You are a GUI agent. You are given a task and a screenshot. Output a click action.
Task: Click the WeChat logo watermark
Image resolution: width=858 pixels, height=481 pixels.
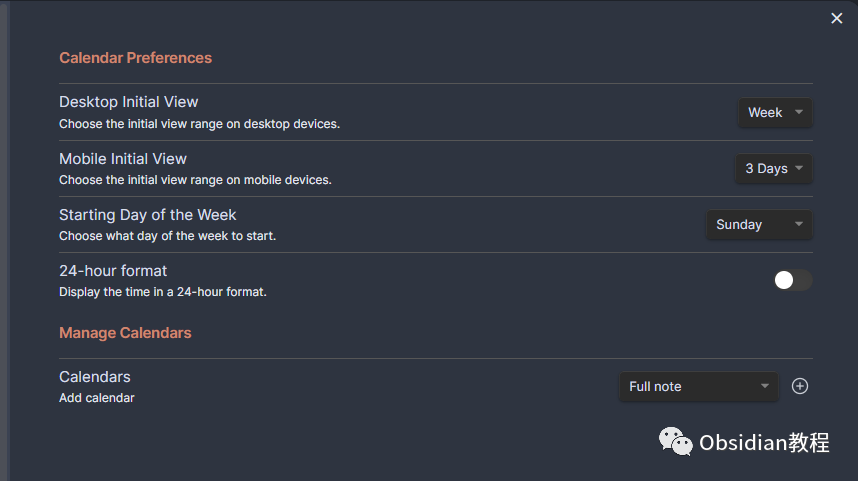point(675,442)
